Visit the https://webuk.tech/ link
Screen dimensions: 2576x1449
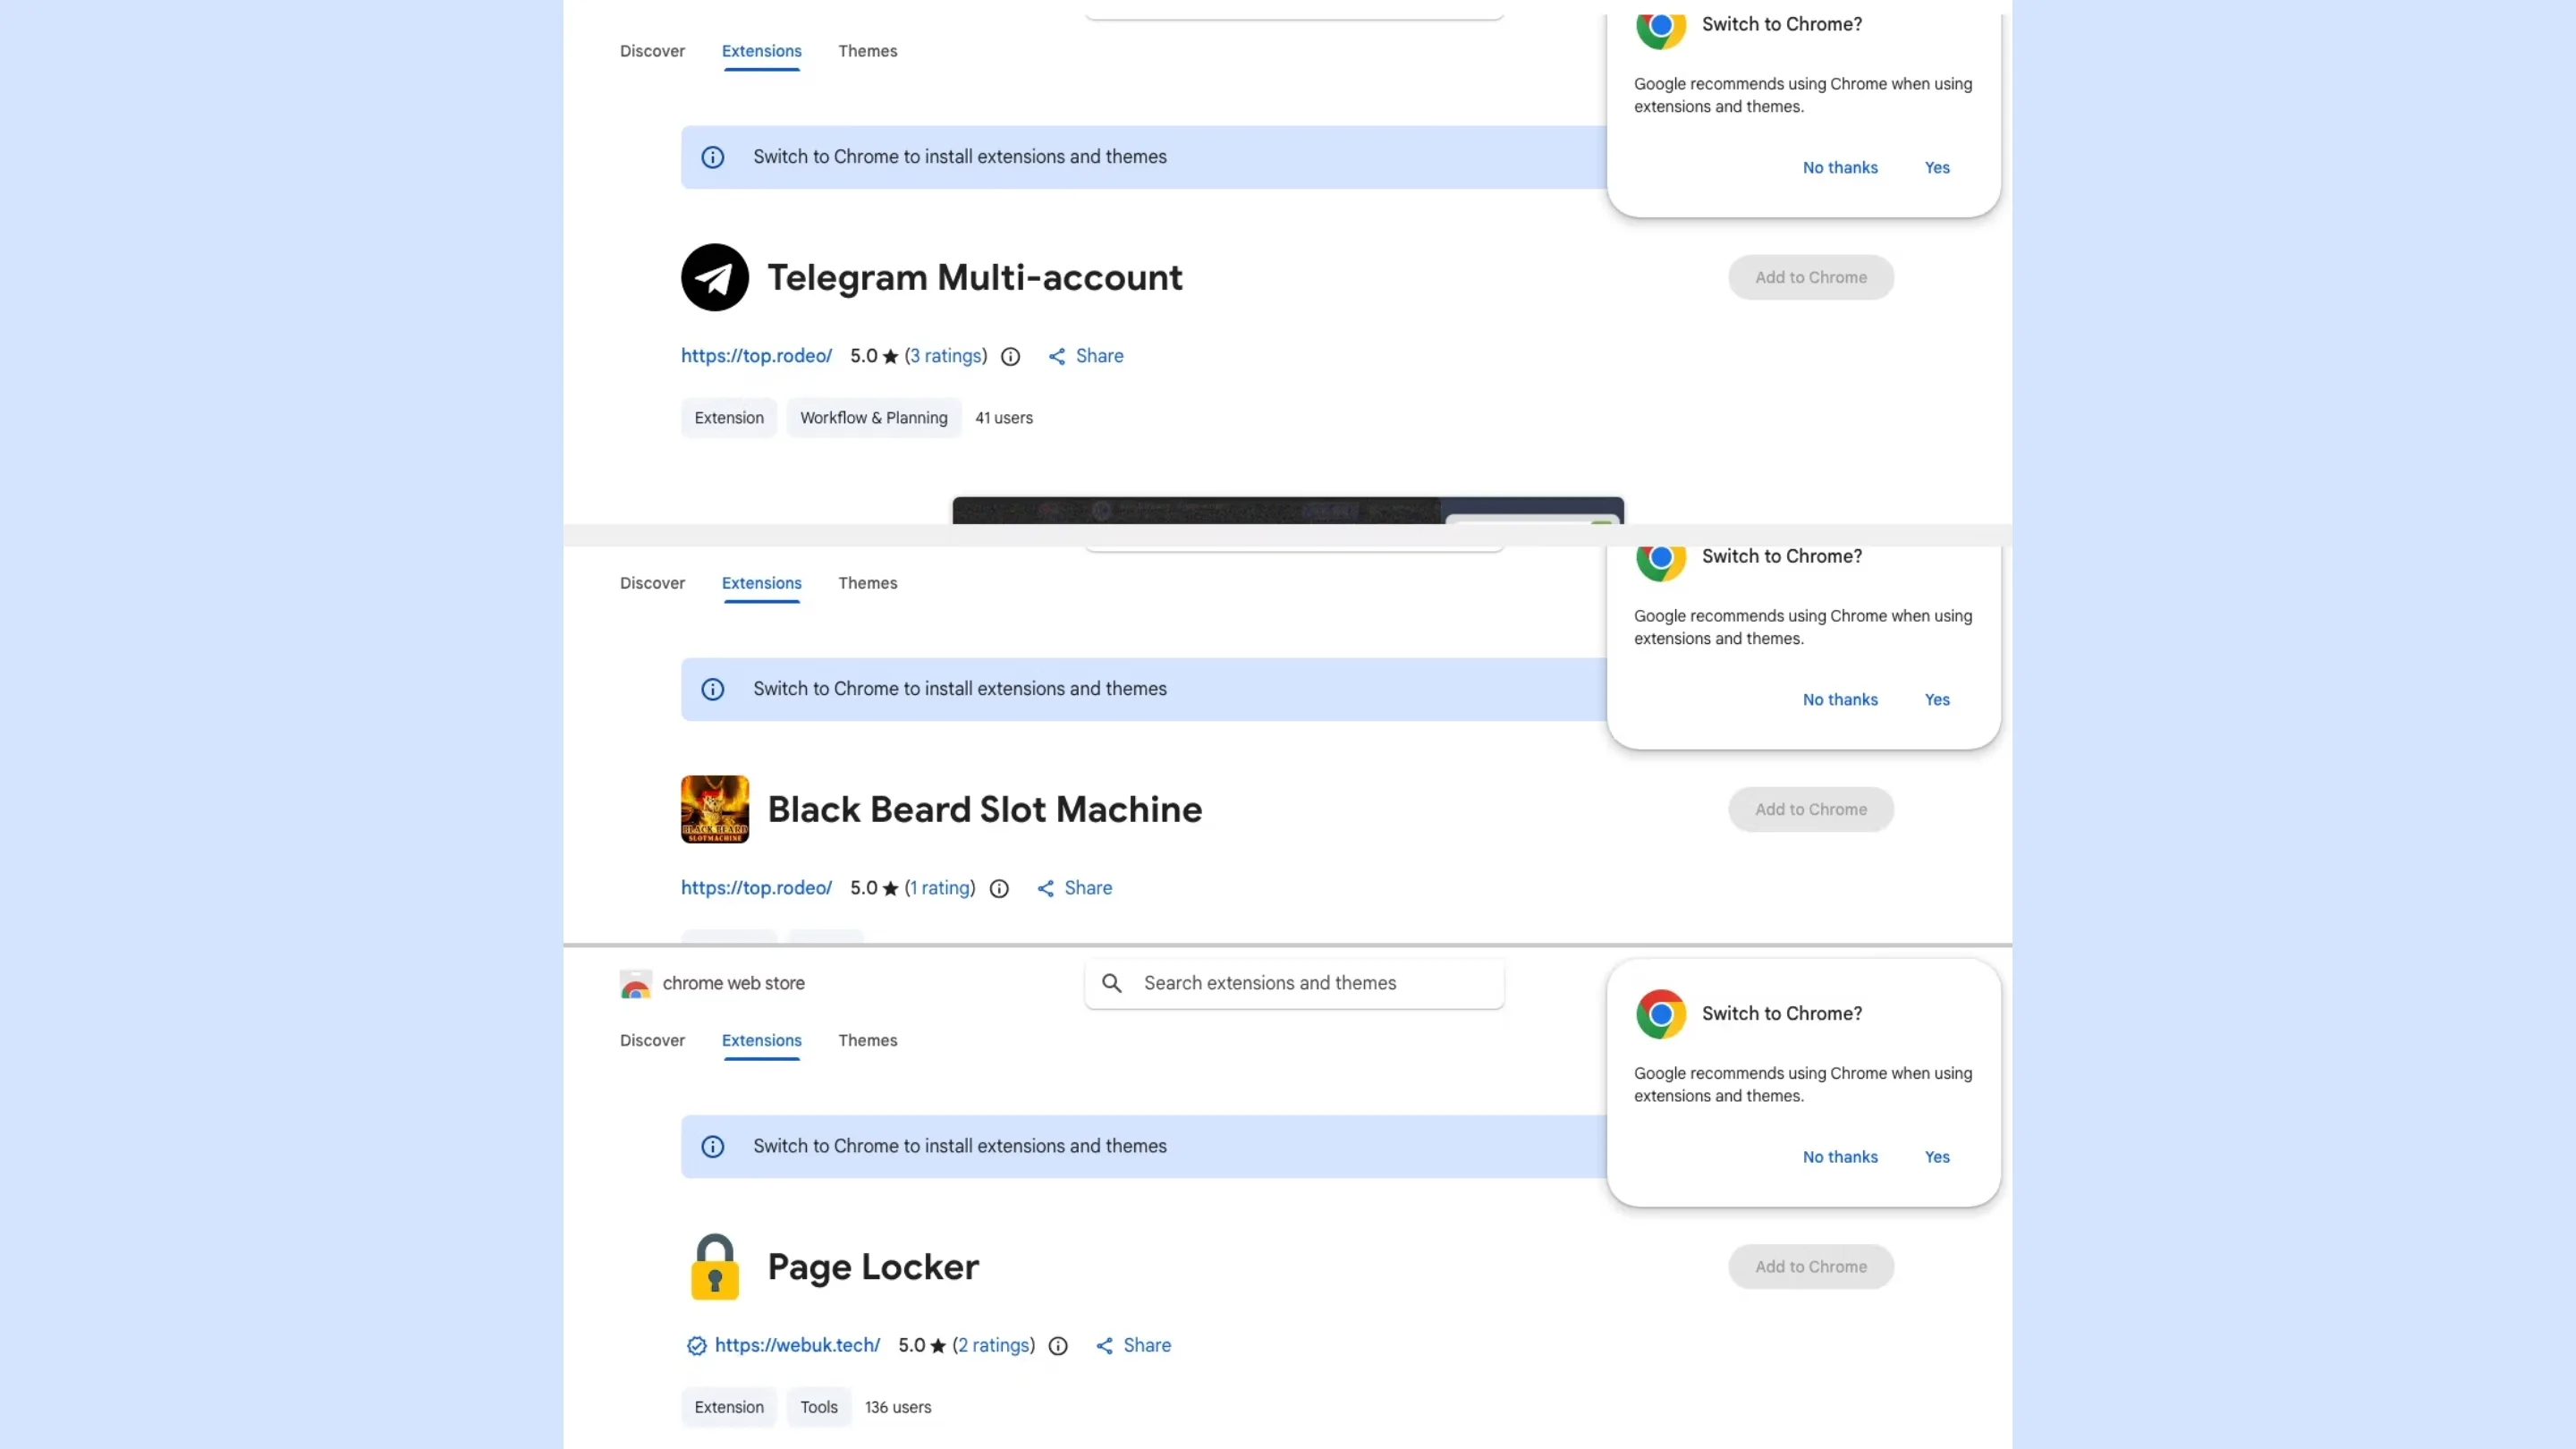click(796, 1346)
